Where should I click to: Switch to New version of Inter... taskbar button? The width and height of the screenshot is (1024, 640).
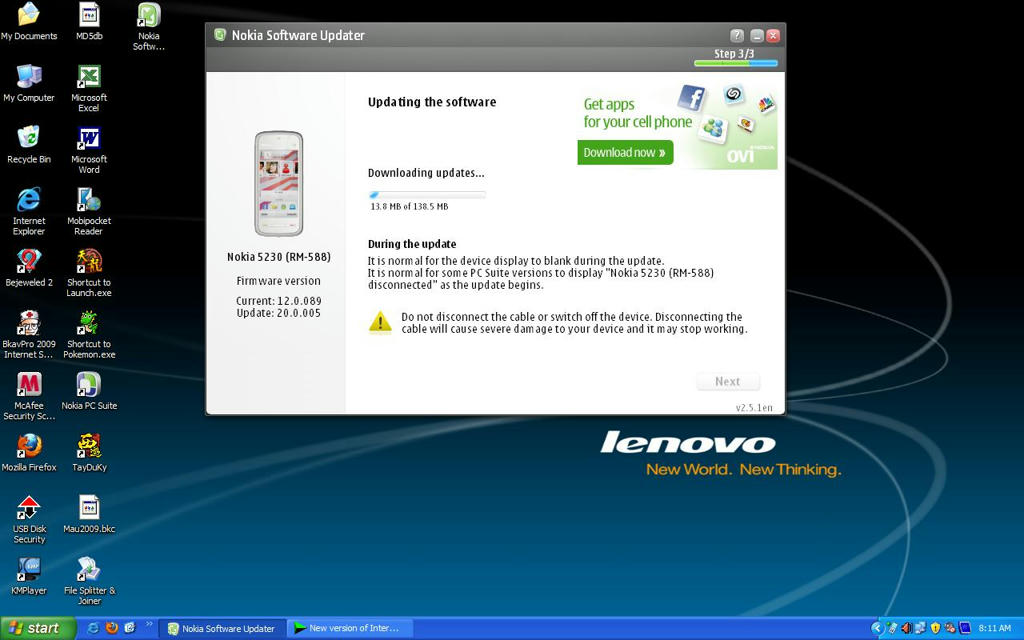pyautogui.click(x=350, y=628)
